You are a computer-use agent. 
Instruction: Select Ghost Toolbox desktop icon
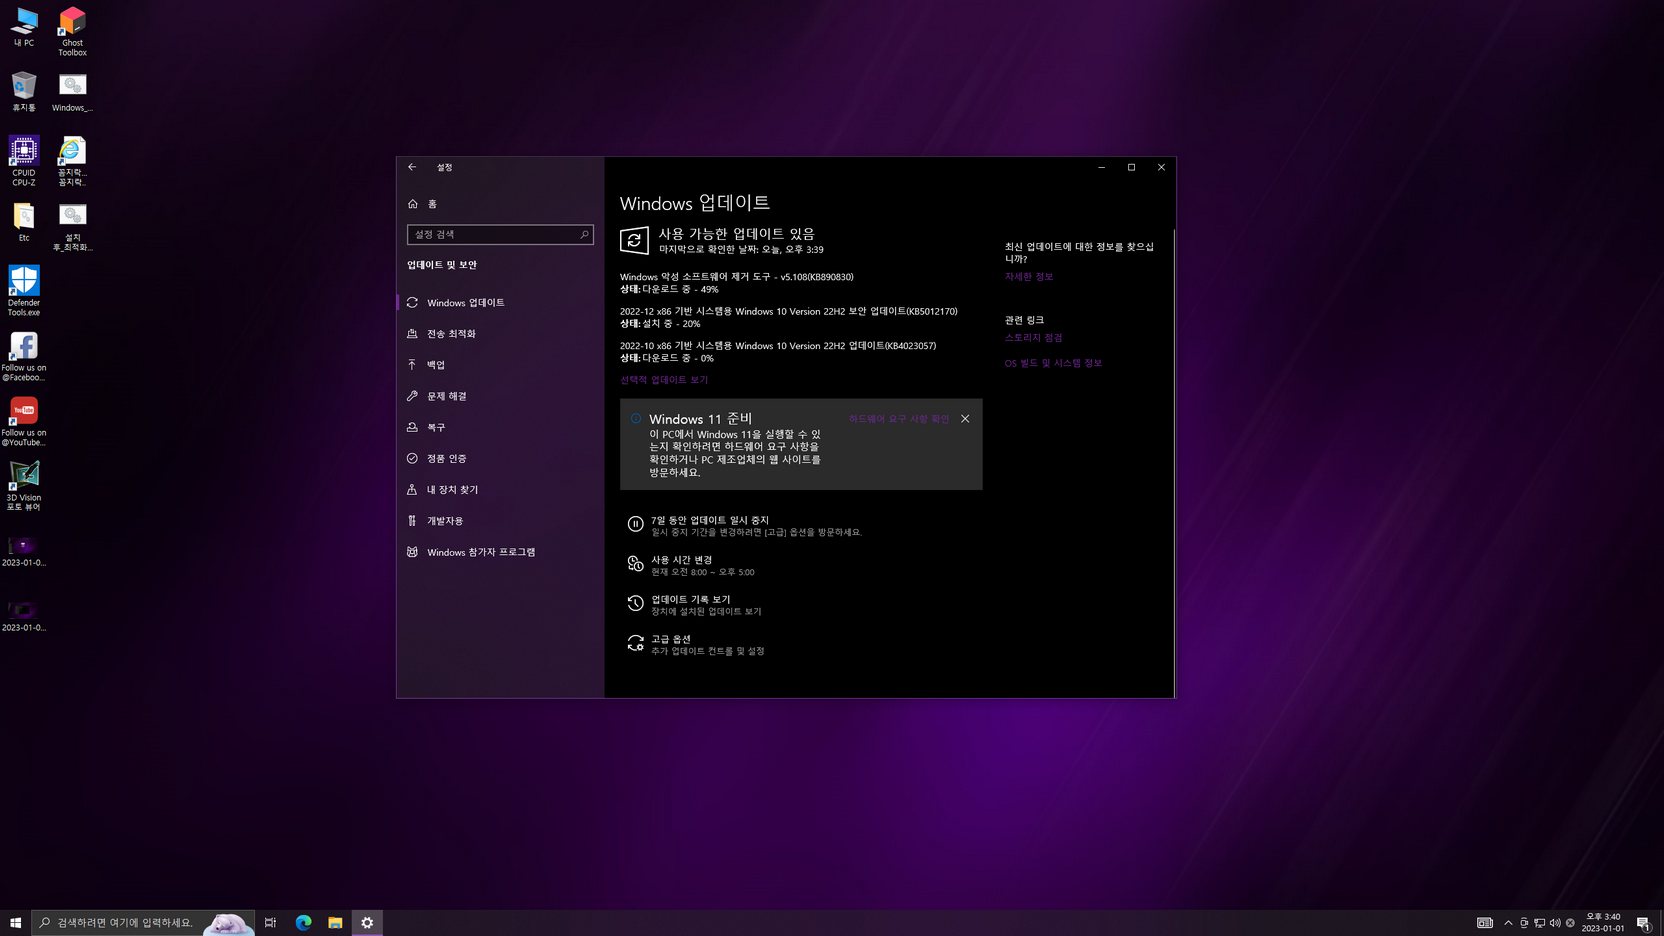(x=72, y=32)
